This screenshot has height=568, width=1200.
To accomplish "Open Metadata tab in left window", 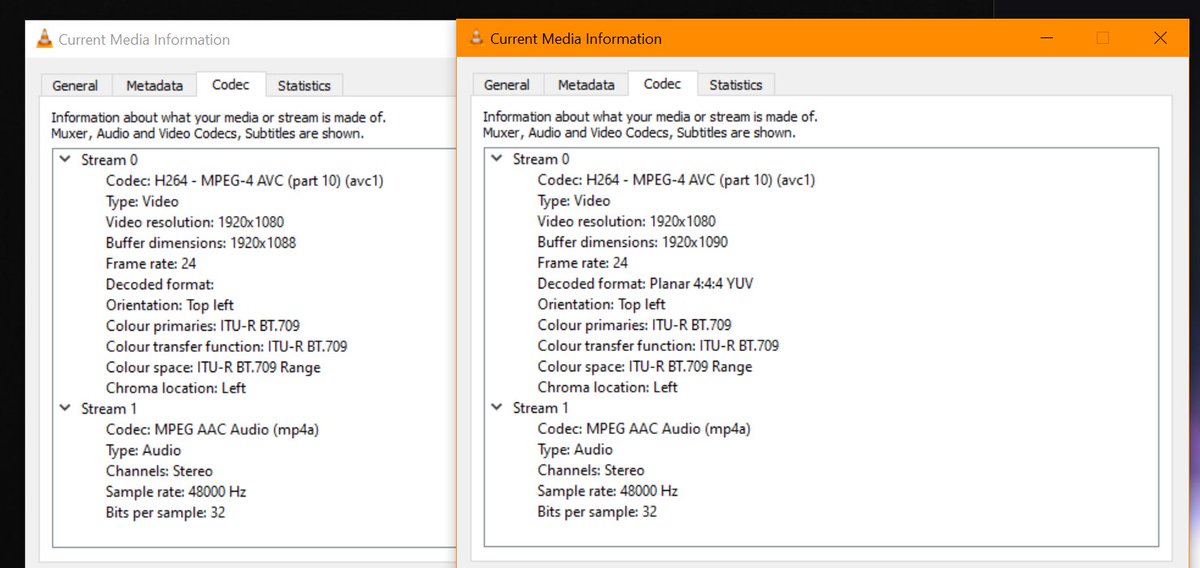I will (154, 86).
